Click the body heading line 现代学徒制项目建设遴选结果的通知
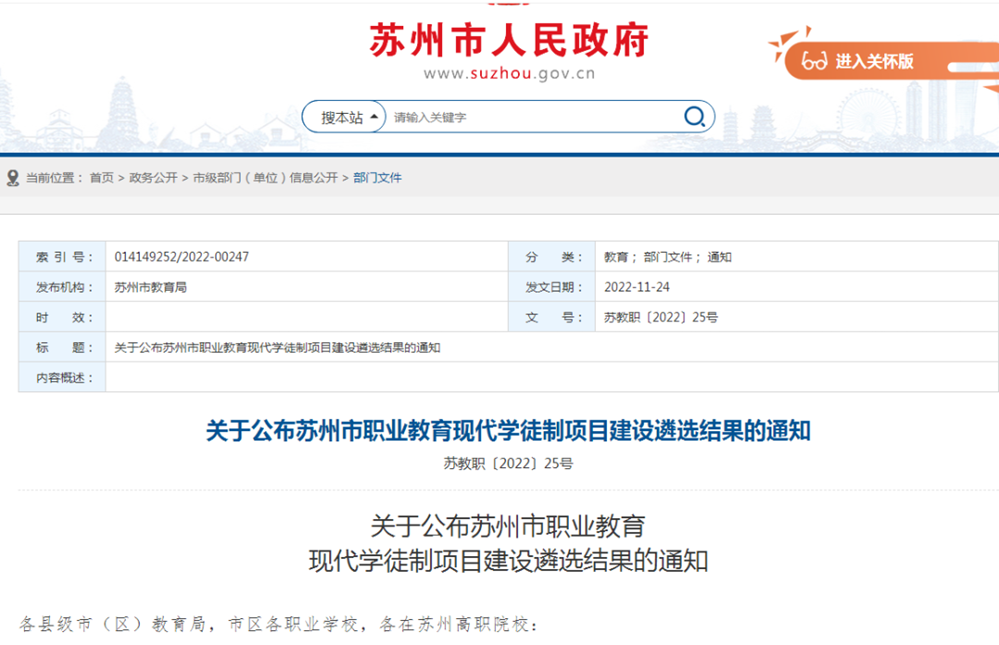Screen dimensions: 999x645 [508, 562]
